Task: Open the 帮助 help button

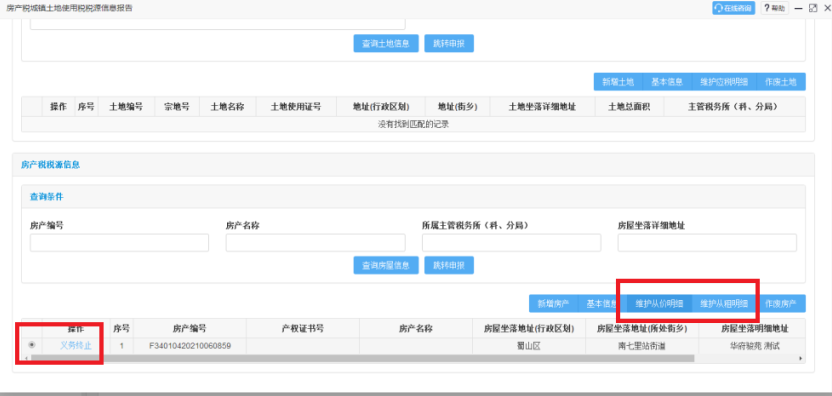Action: [774, 8]
